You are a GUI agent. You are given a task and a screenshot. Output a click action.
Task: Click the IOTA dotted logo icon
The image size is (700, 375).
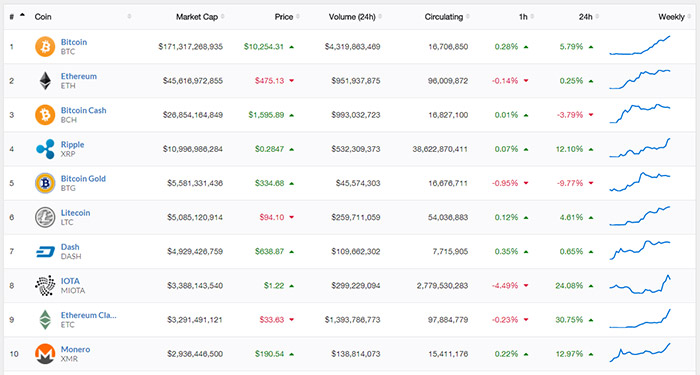45,286
